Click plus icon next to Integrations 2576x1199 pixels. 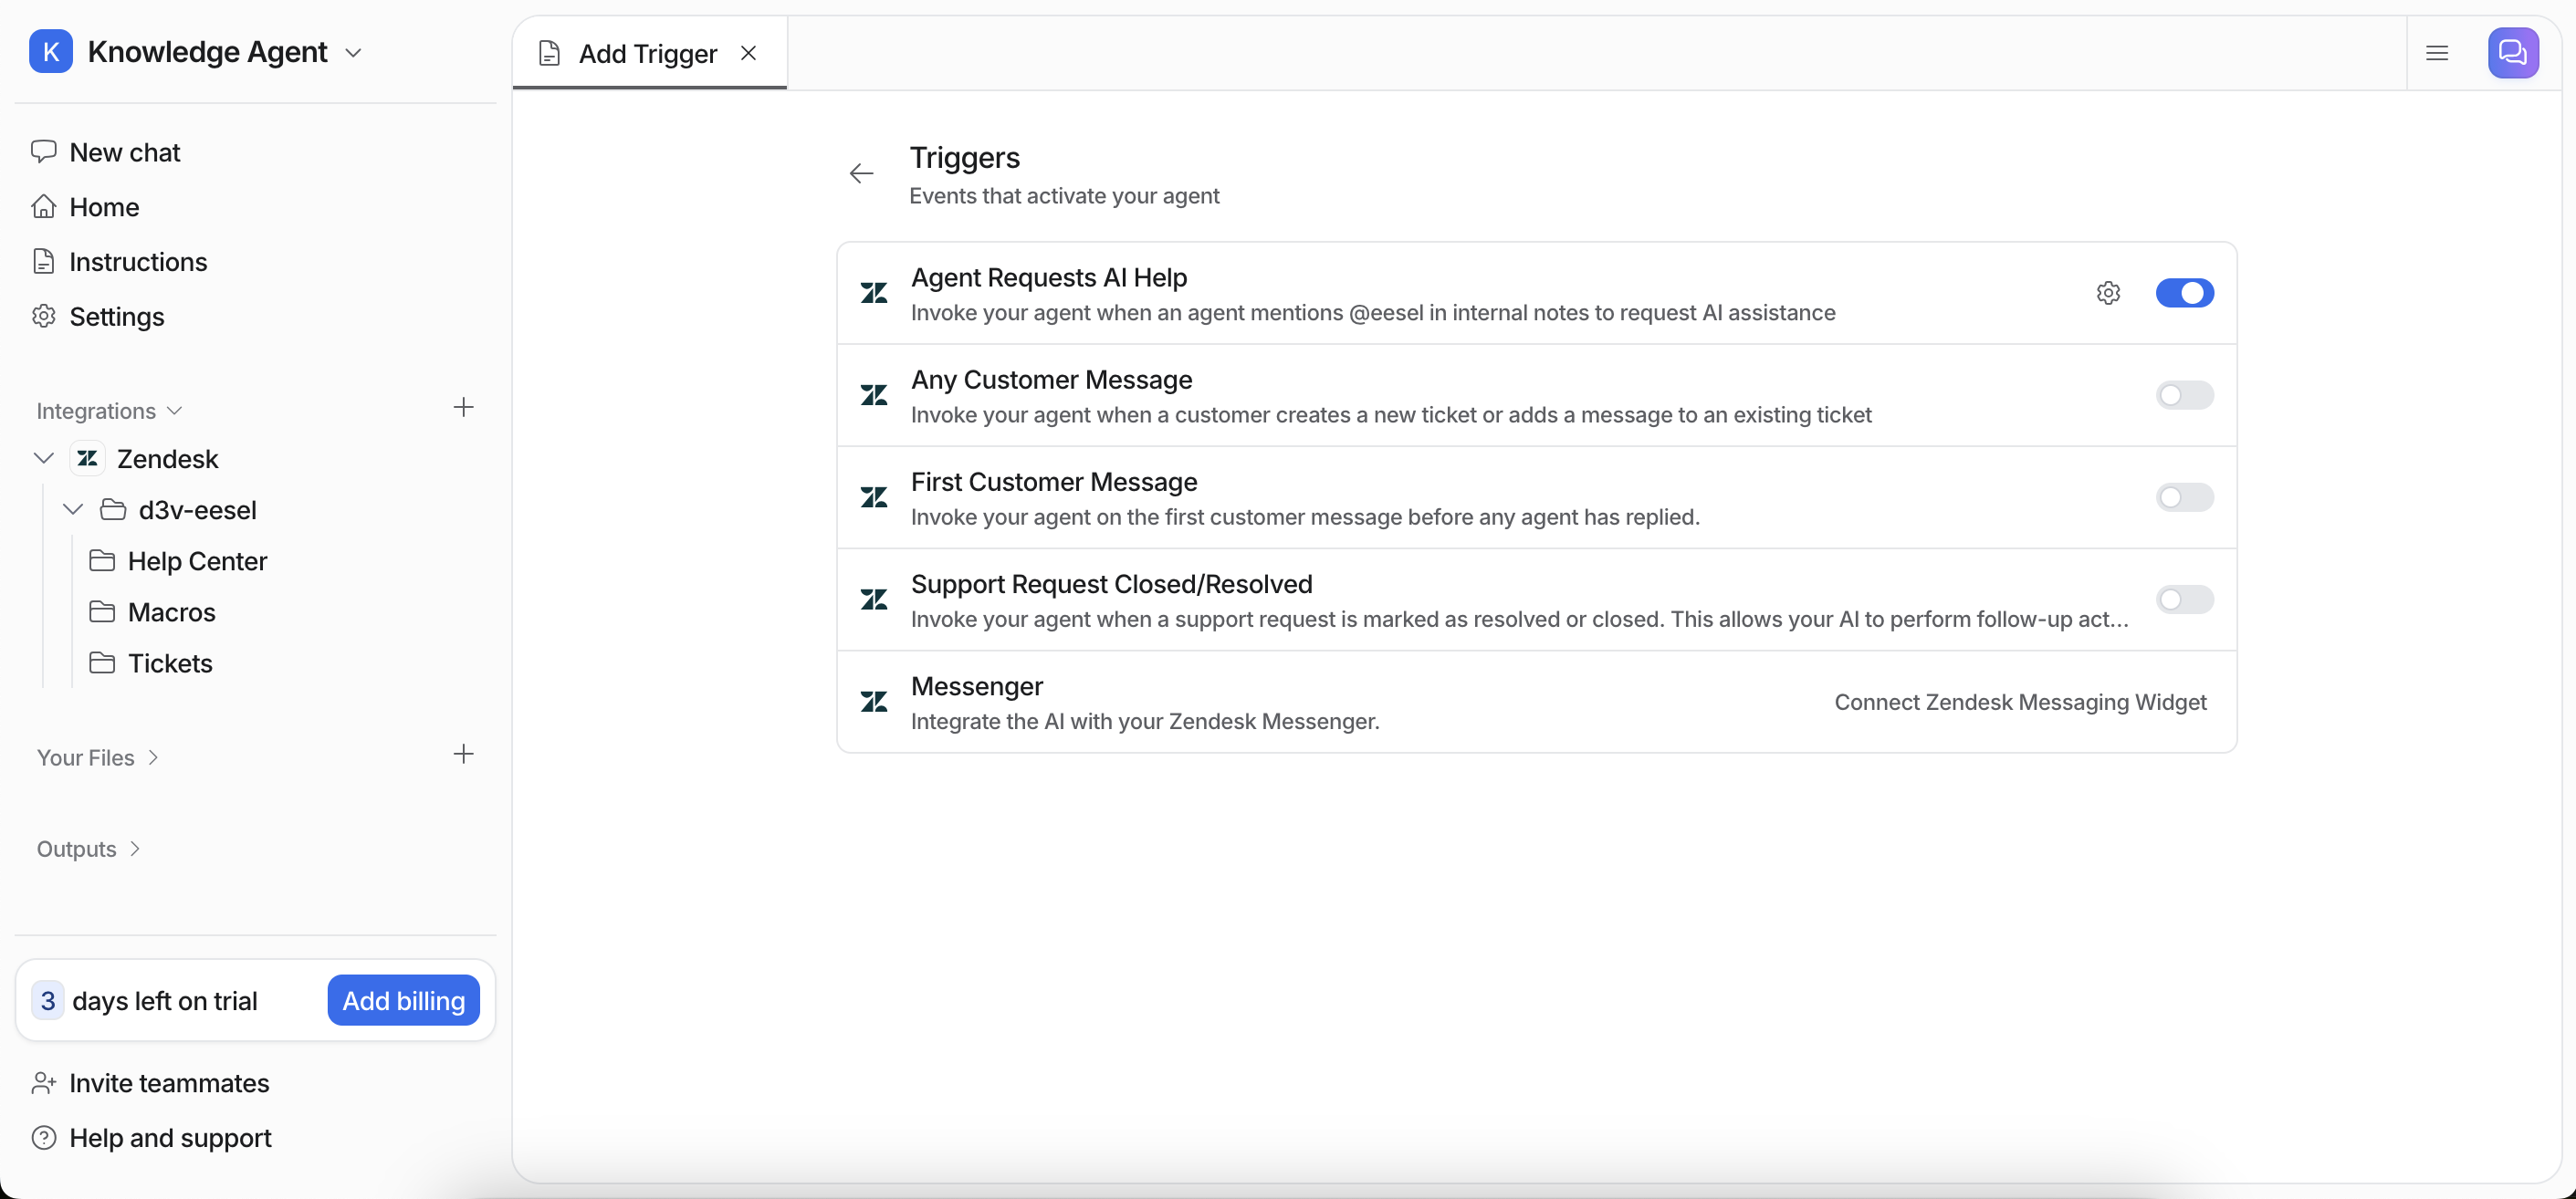[x=463, y=408]
